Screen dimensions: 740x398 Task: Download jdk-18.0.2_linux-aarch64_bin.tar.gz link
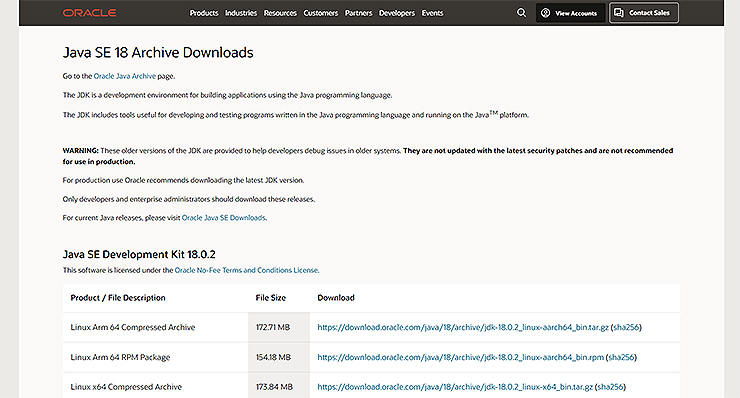click(463, 327)
